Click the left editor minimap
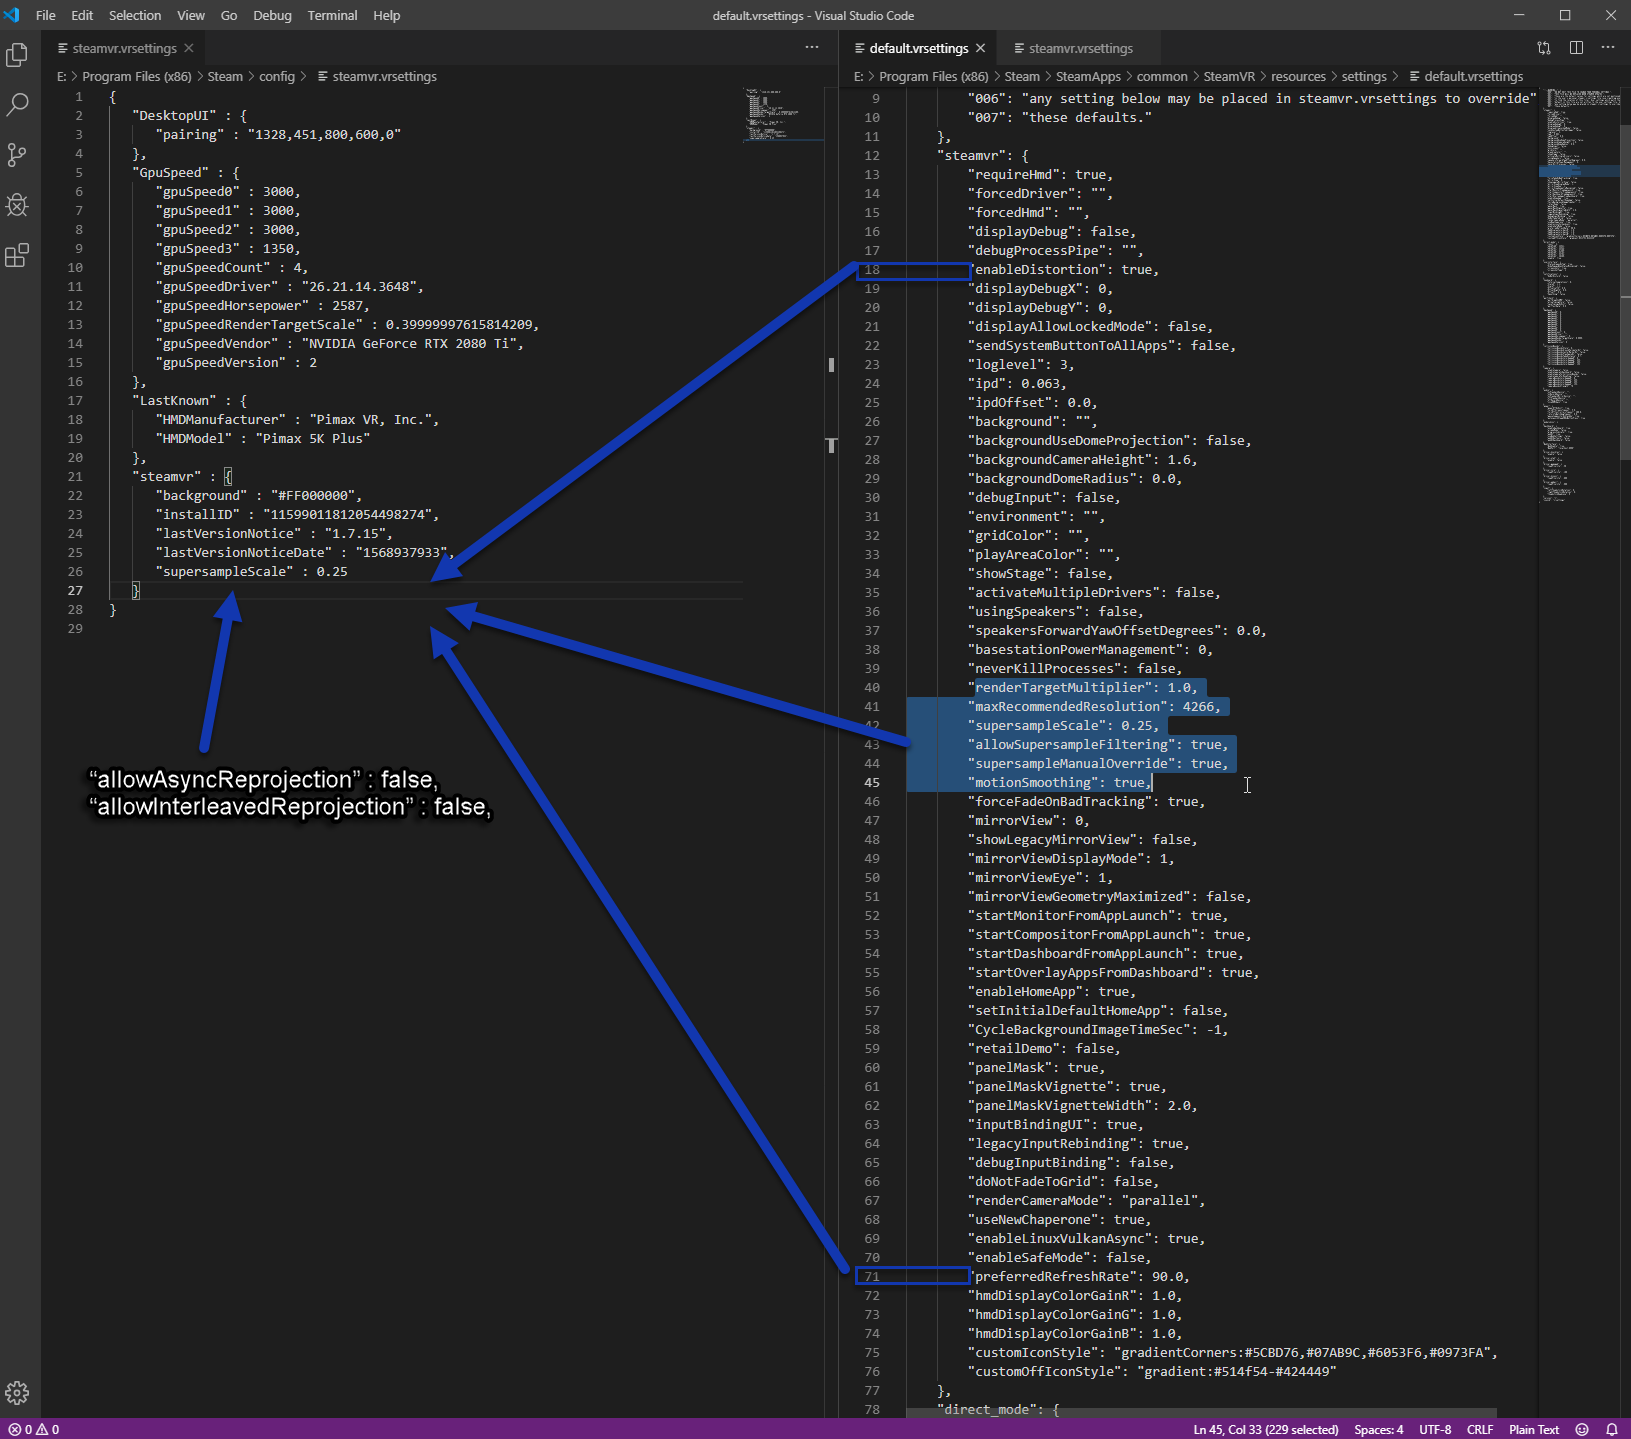 [783, 115]
